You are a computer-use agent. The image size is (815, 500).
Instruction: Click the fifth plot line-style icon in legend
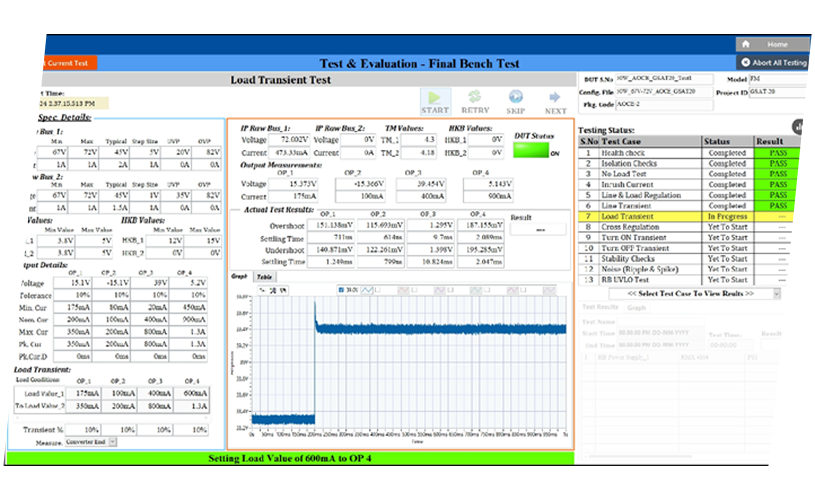click(512, 290)
